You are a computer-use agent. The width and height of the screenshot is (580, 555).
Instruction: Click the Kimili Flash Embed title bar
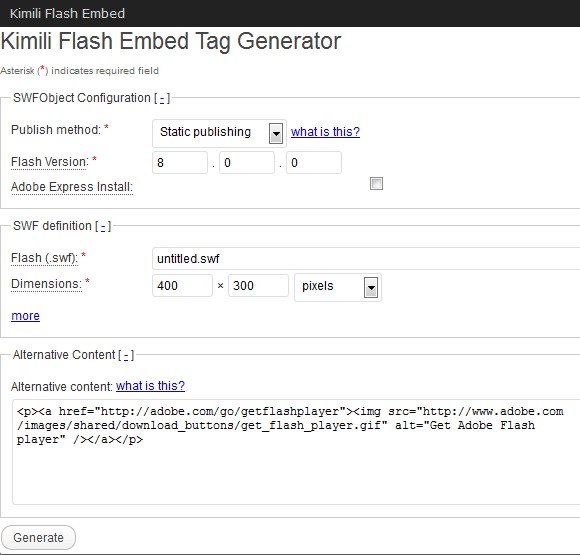pyautogui.click(x=290, y=13)
